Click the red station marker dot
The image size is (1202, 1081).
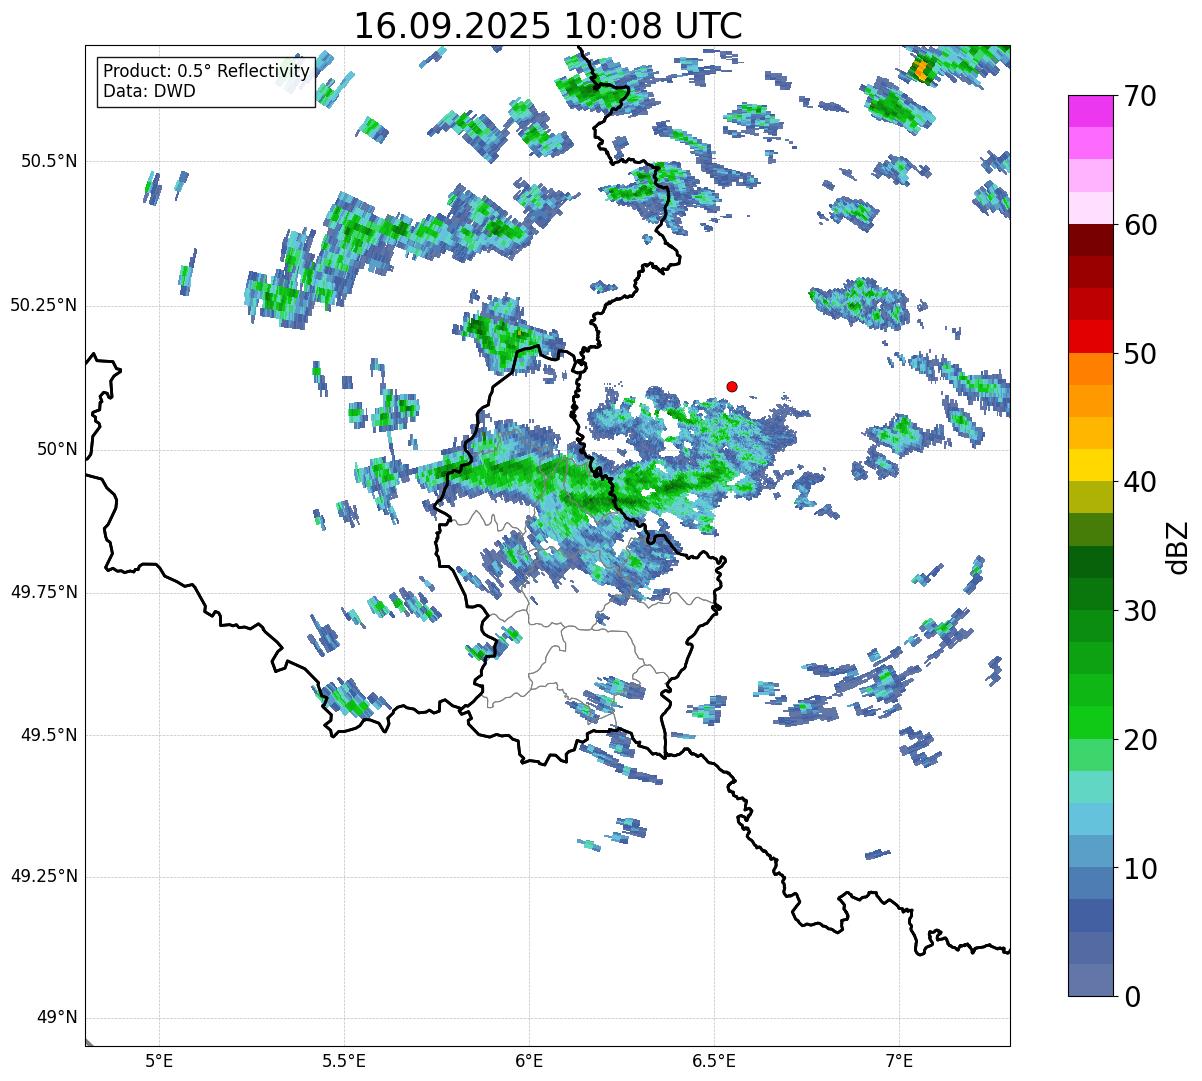732,386
